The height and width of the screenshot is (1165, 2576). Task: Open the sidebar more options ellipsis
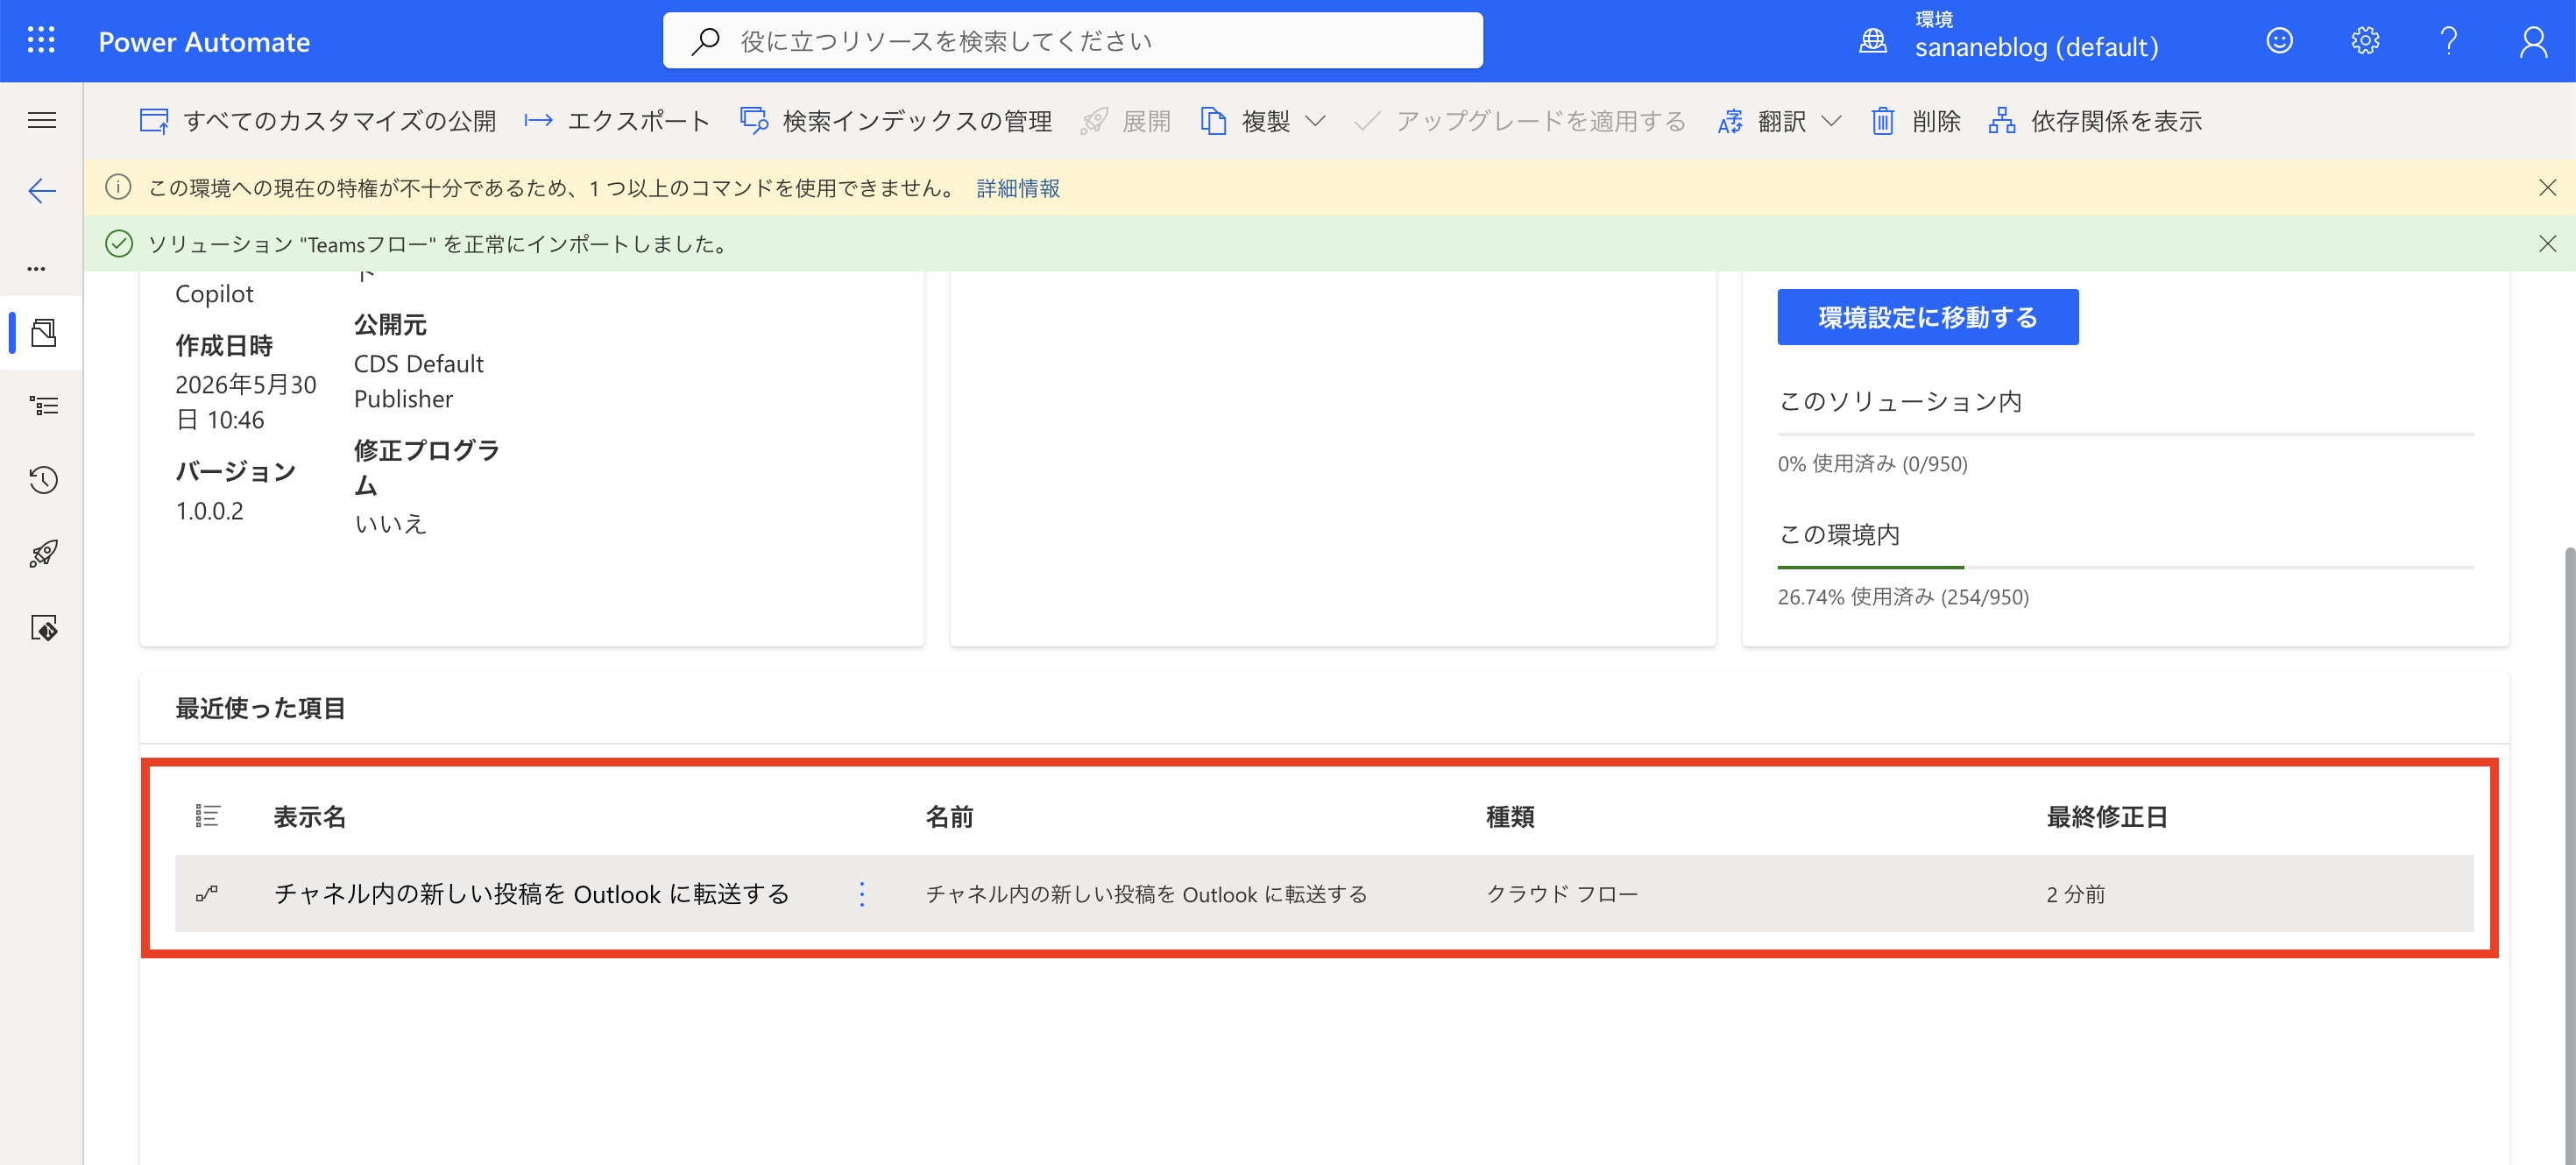(x=37, y=268)
